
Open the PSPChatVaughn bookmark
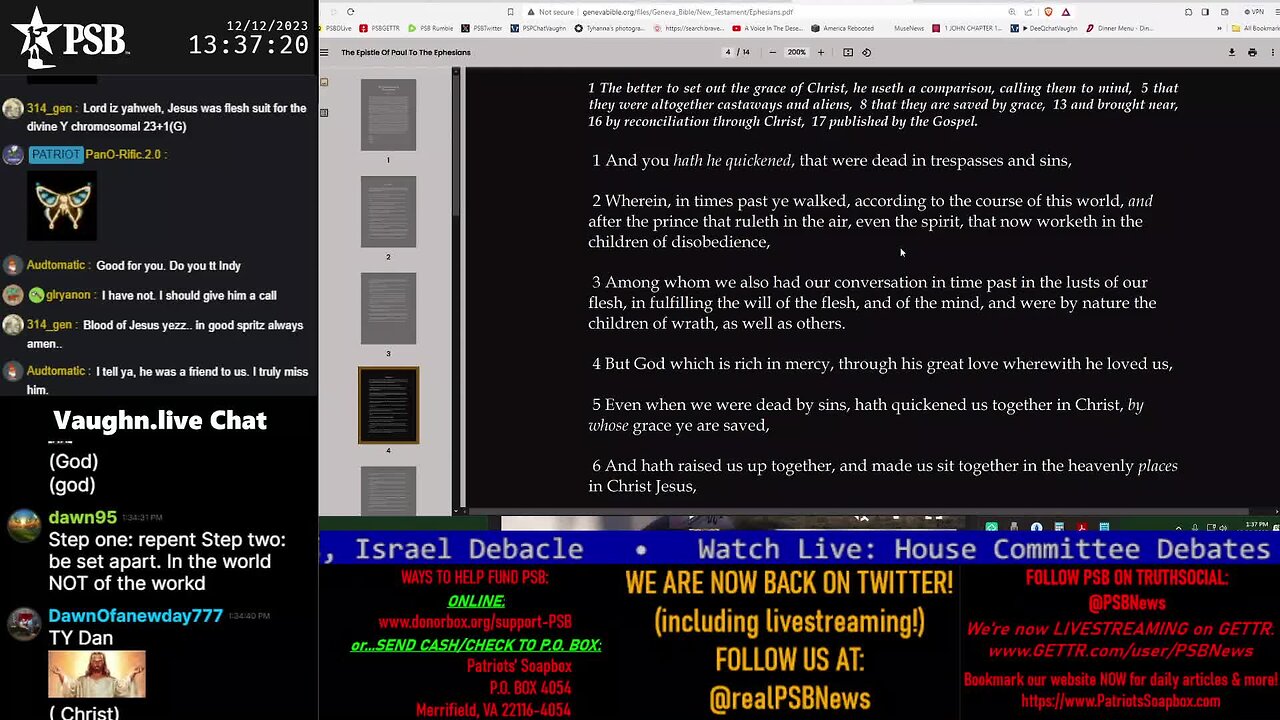[537, 28]
